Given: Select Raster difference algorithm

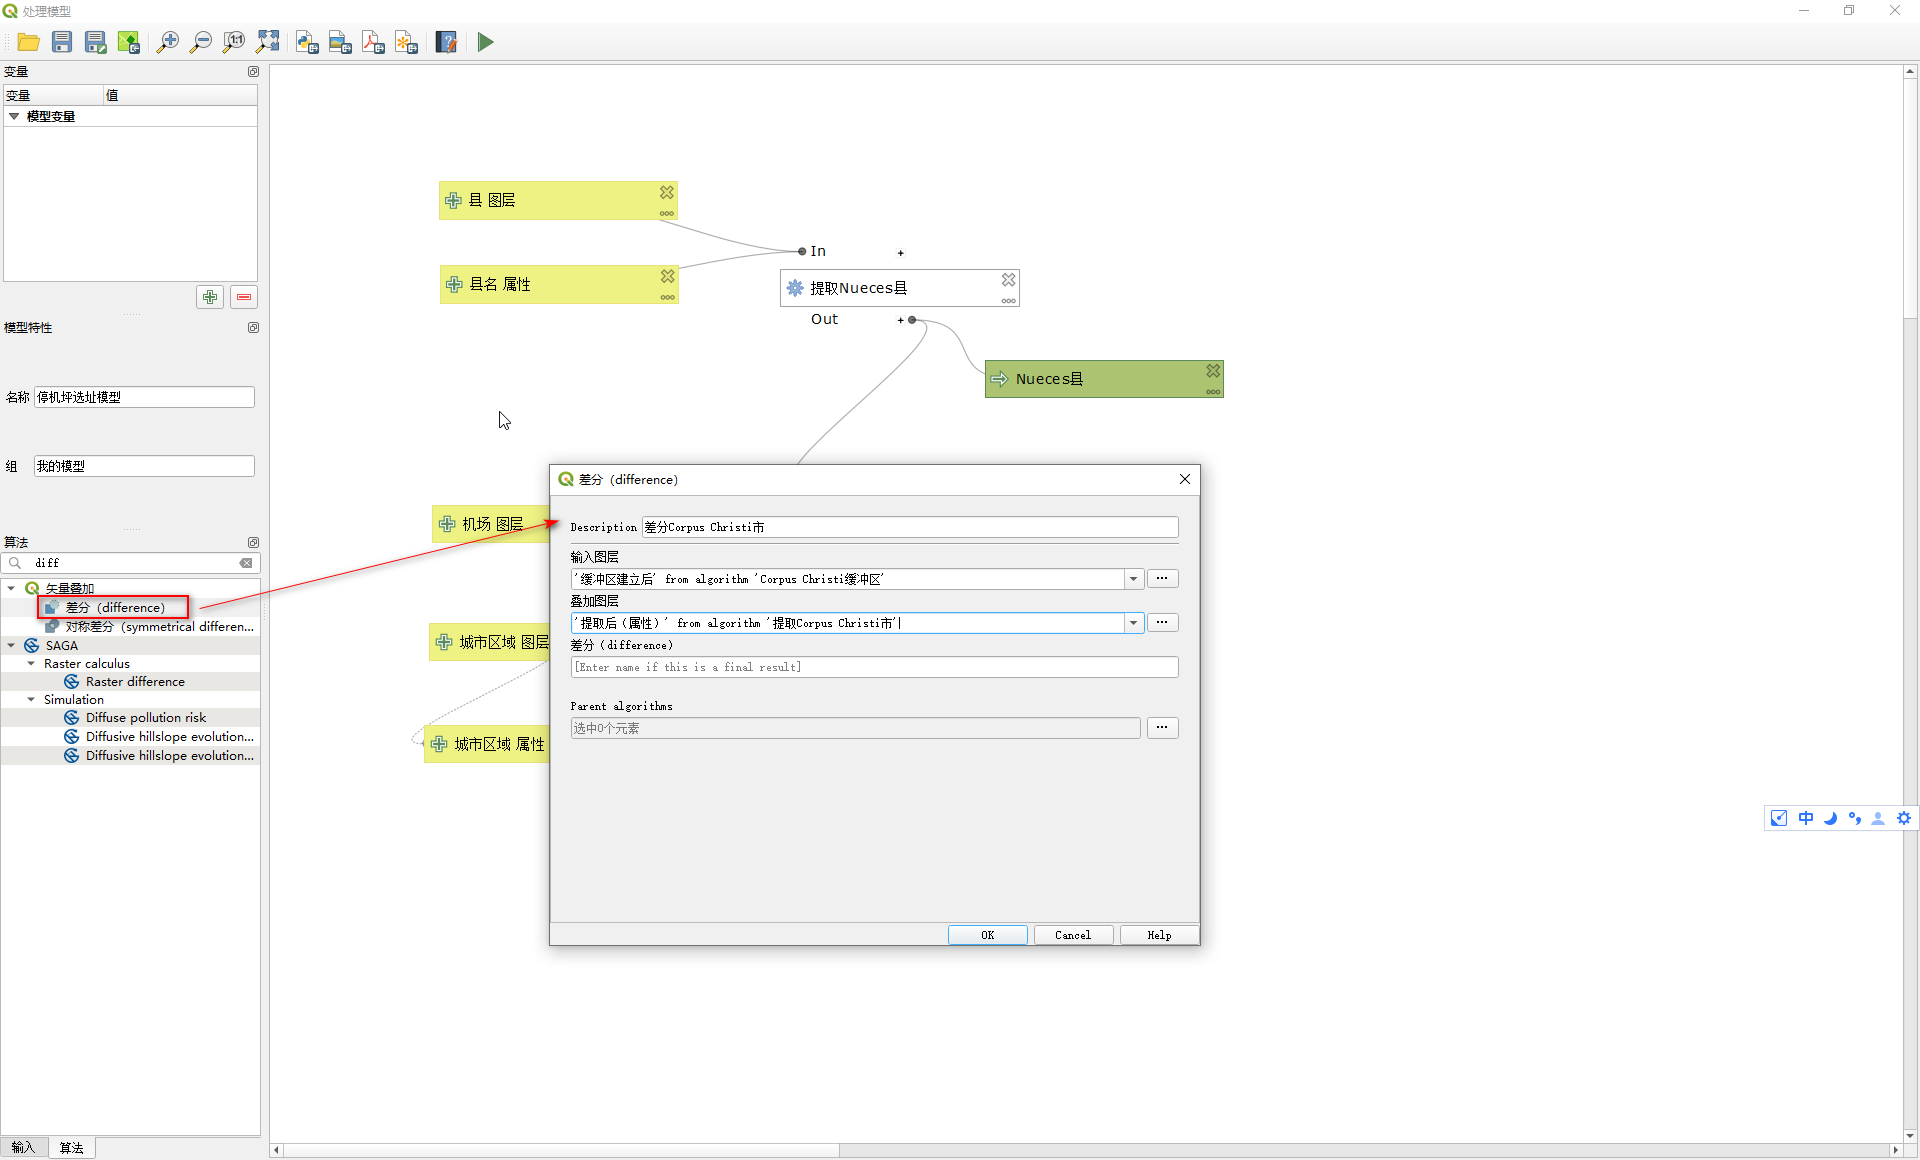Looking at the screenshot, I should (135, 681).
